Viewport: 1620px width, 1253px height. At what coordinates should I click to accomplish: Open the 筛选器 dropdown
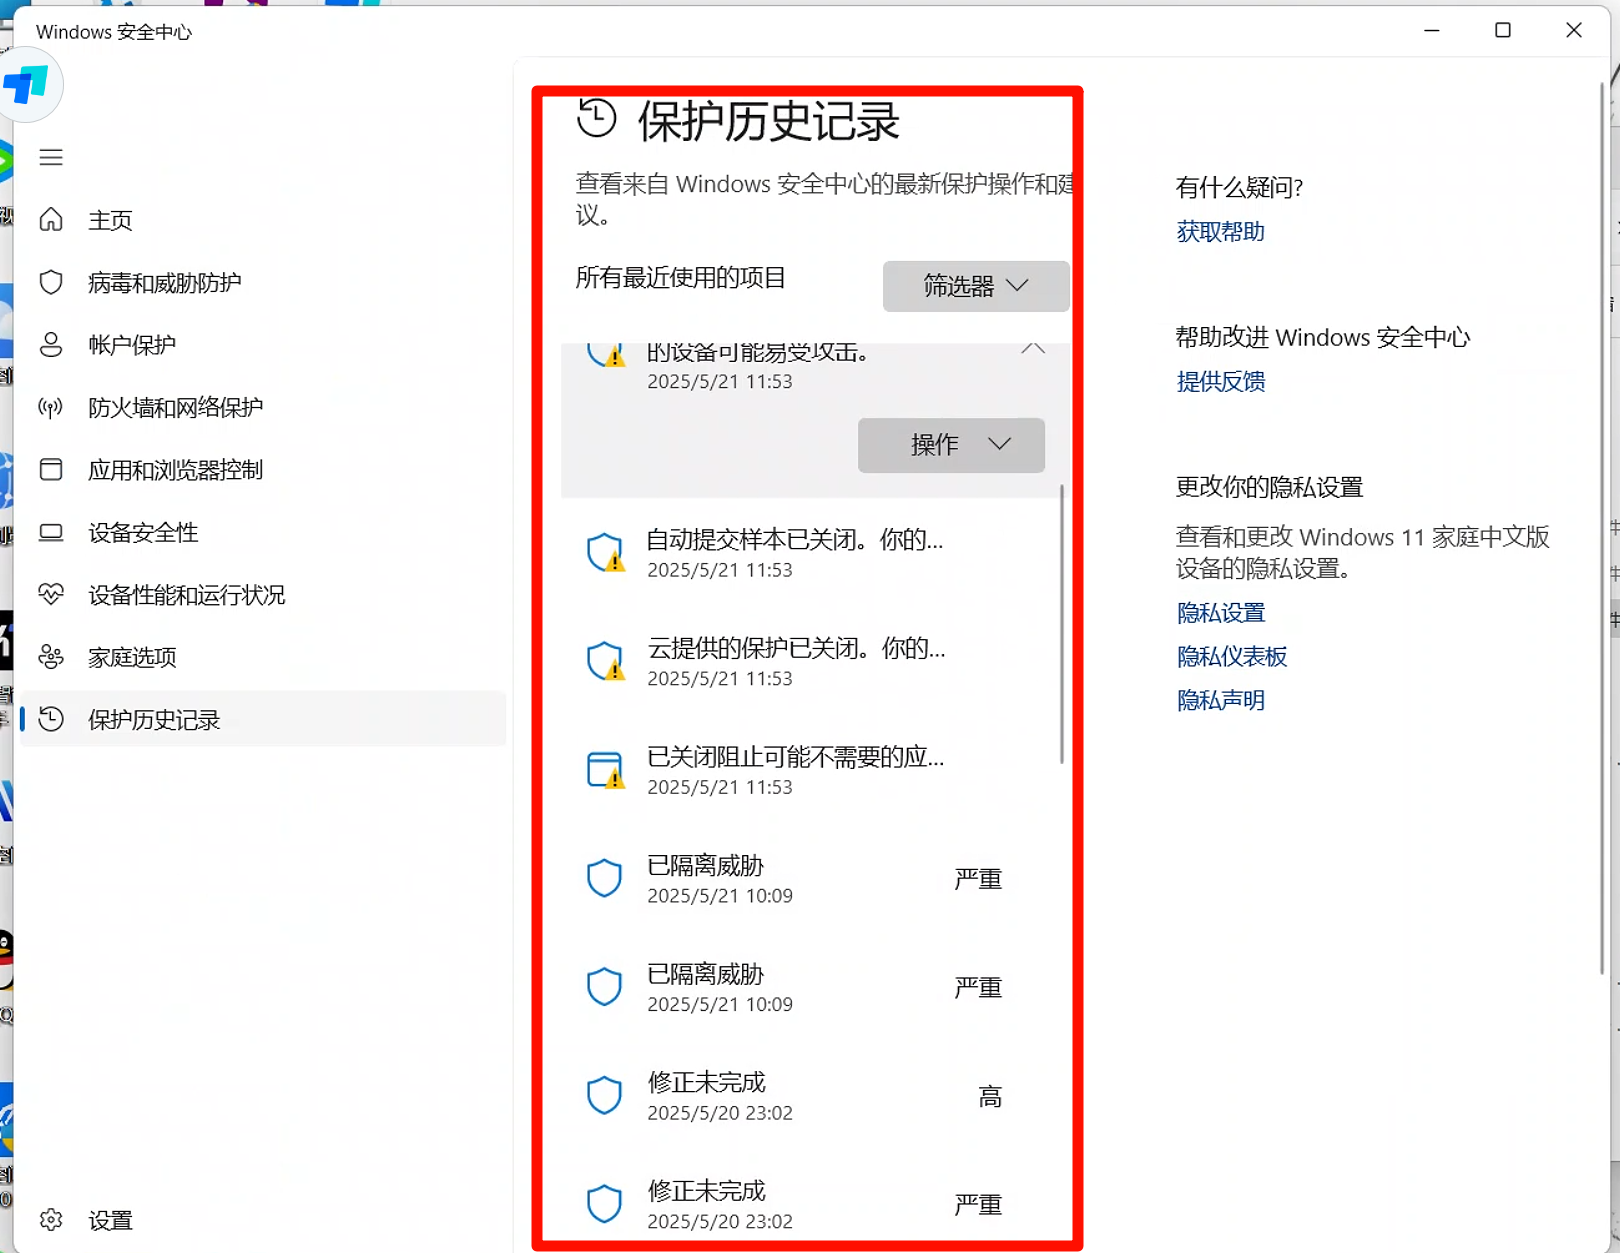[976, 286]
